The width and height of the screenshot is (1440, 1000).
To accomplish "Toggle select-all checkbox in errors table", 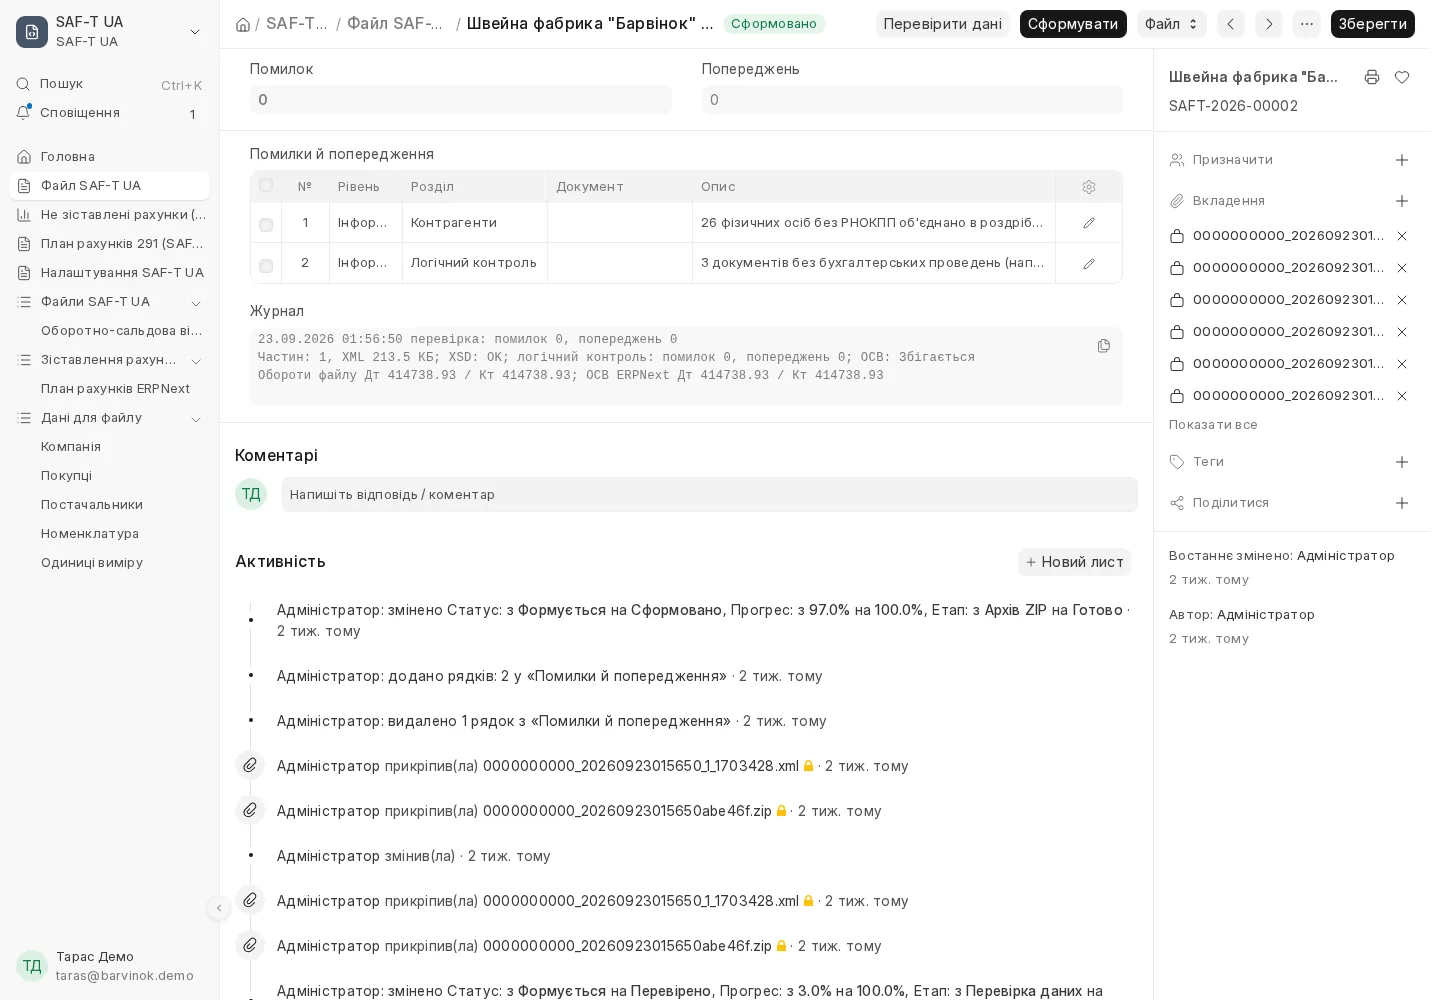I will pyautogui.click(x=266, y=185).
